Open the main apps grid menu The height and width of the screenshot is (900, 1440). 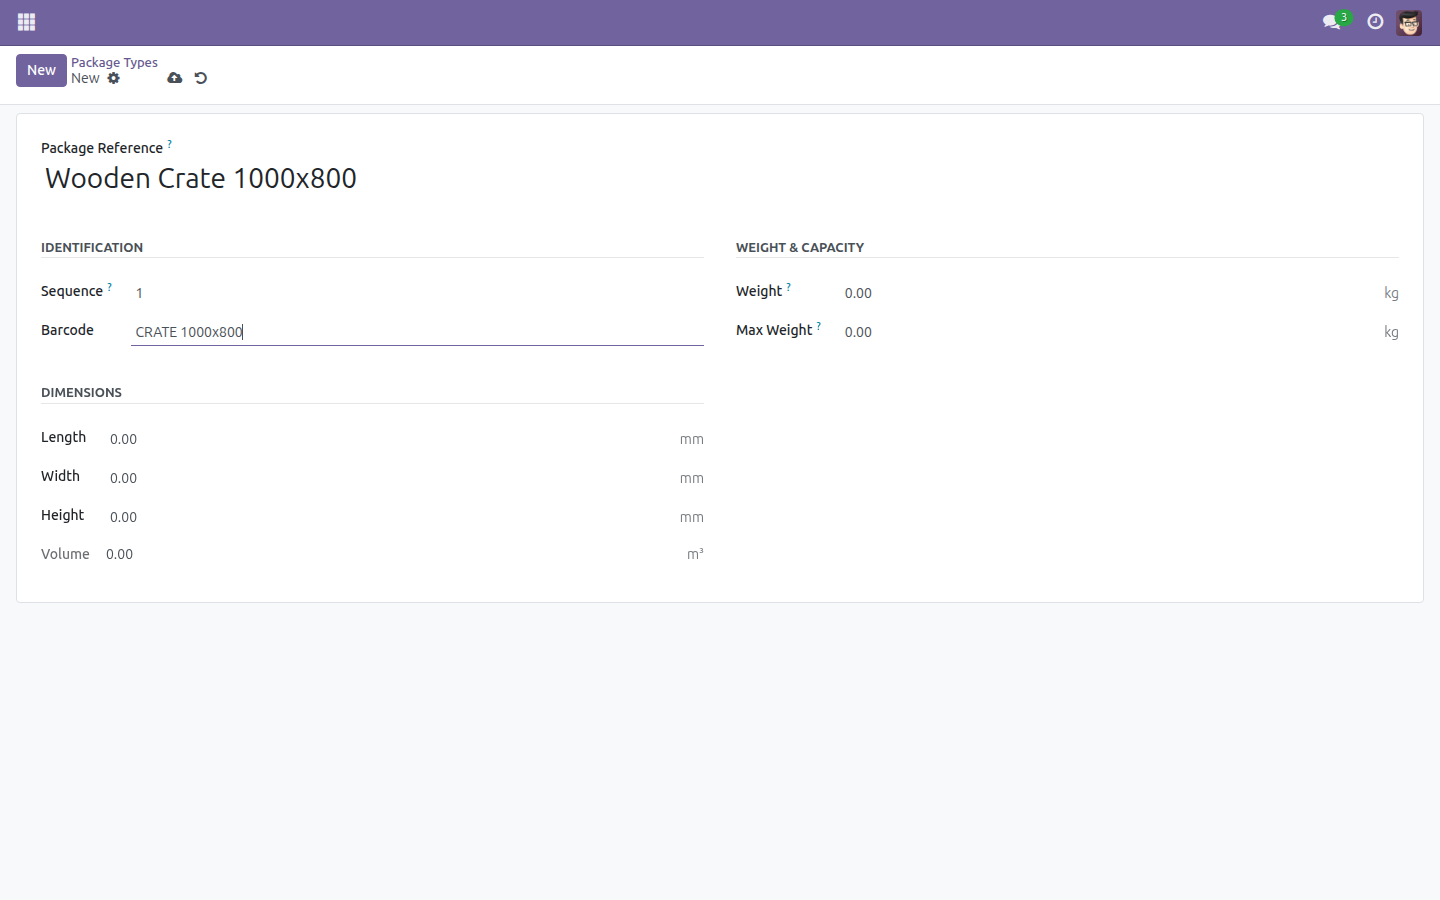[27, 22]
